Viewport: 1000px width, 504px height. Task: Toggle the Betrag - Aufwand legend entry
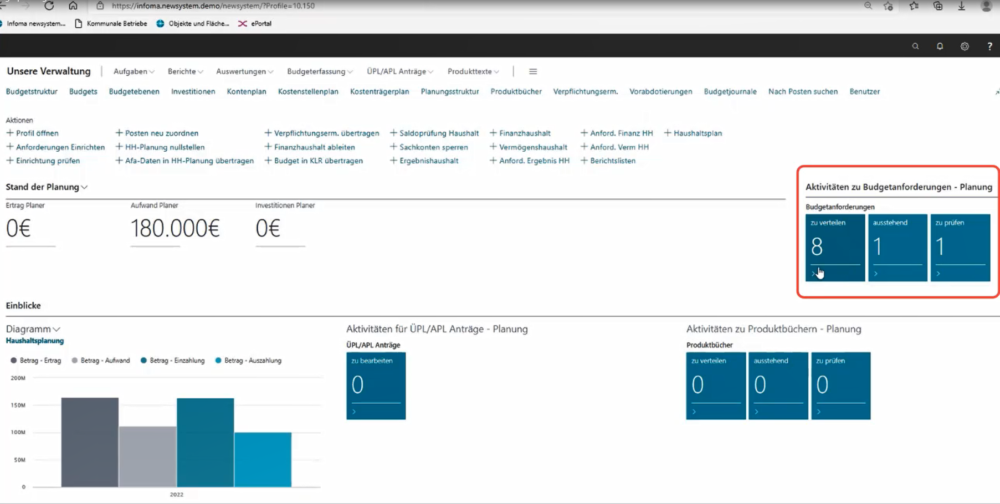pyautogui.click(x=102, y=359)
